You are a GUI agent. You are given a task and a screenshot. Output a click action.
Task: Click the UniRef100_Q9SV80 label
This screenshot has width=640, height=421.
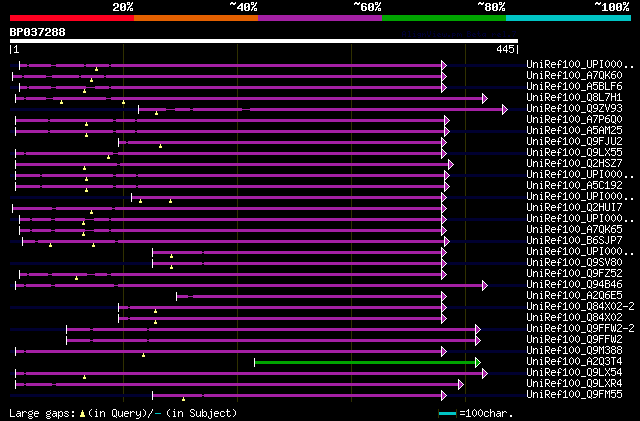pyautogui.click(x=574, y=263)
